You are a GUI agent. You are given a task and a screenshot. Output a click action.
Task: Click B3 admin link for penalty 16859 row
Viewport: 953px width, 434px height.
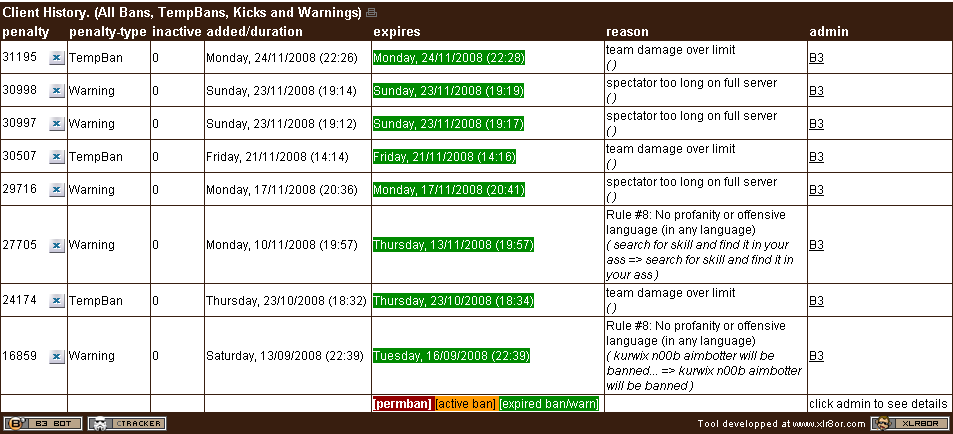[816, 356]
